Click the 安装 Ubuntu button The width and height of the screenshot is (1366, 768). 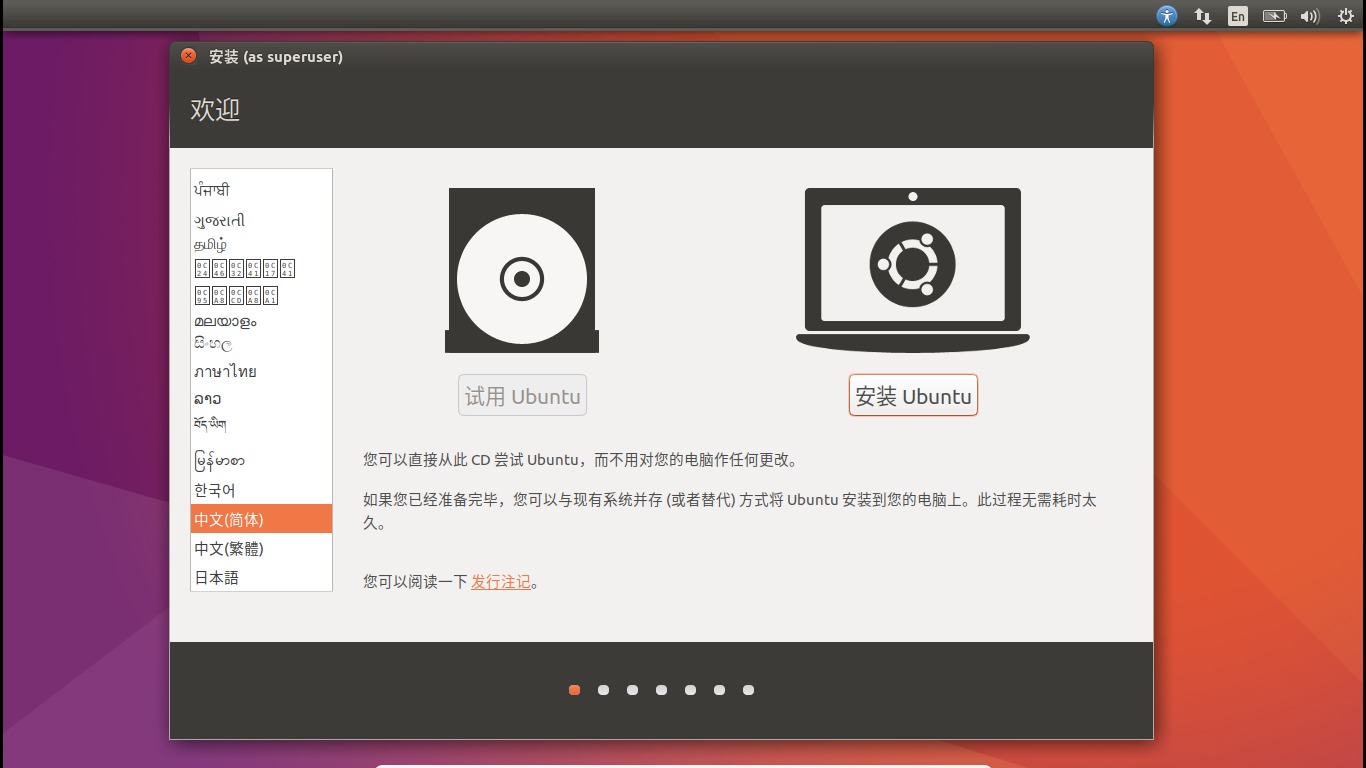pos(912,394)
